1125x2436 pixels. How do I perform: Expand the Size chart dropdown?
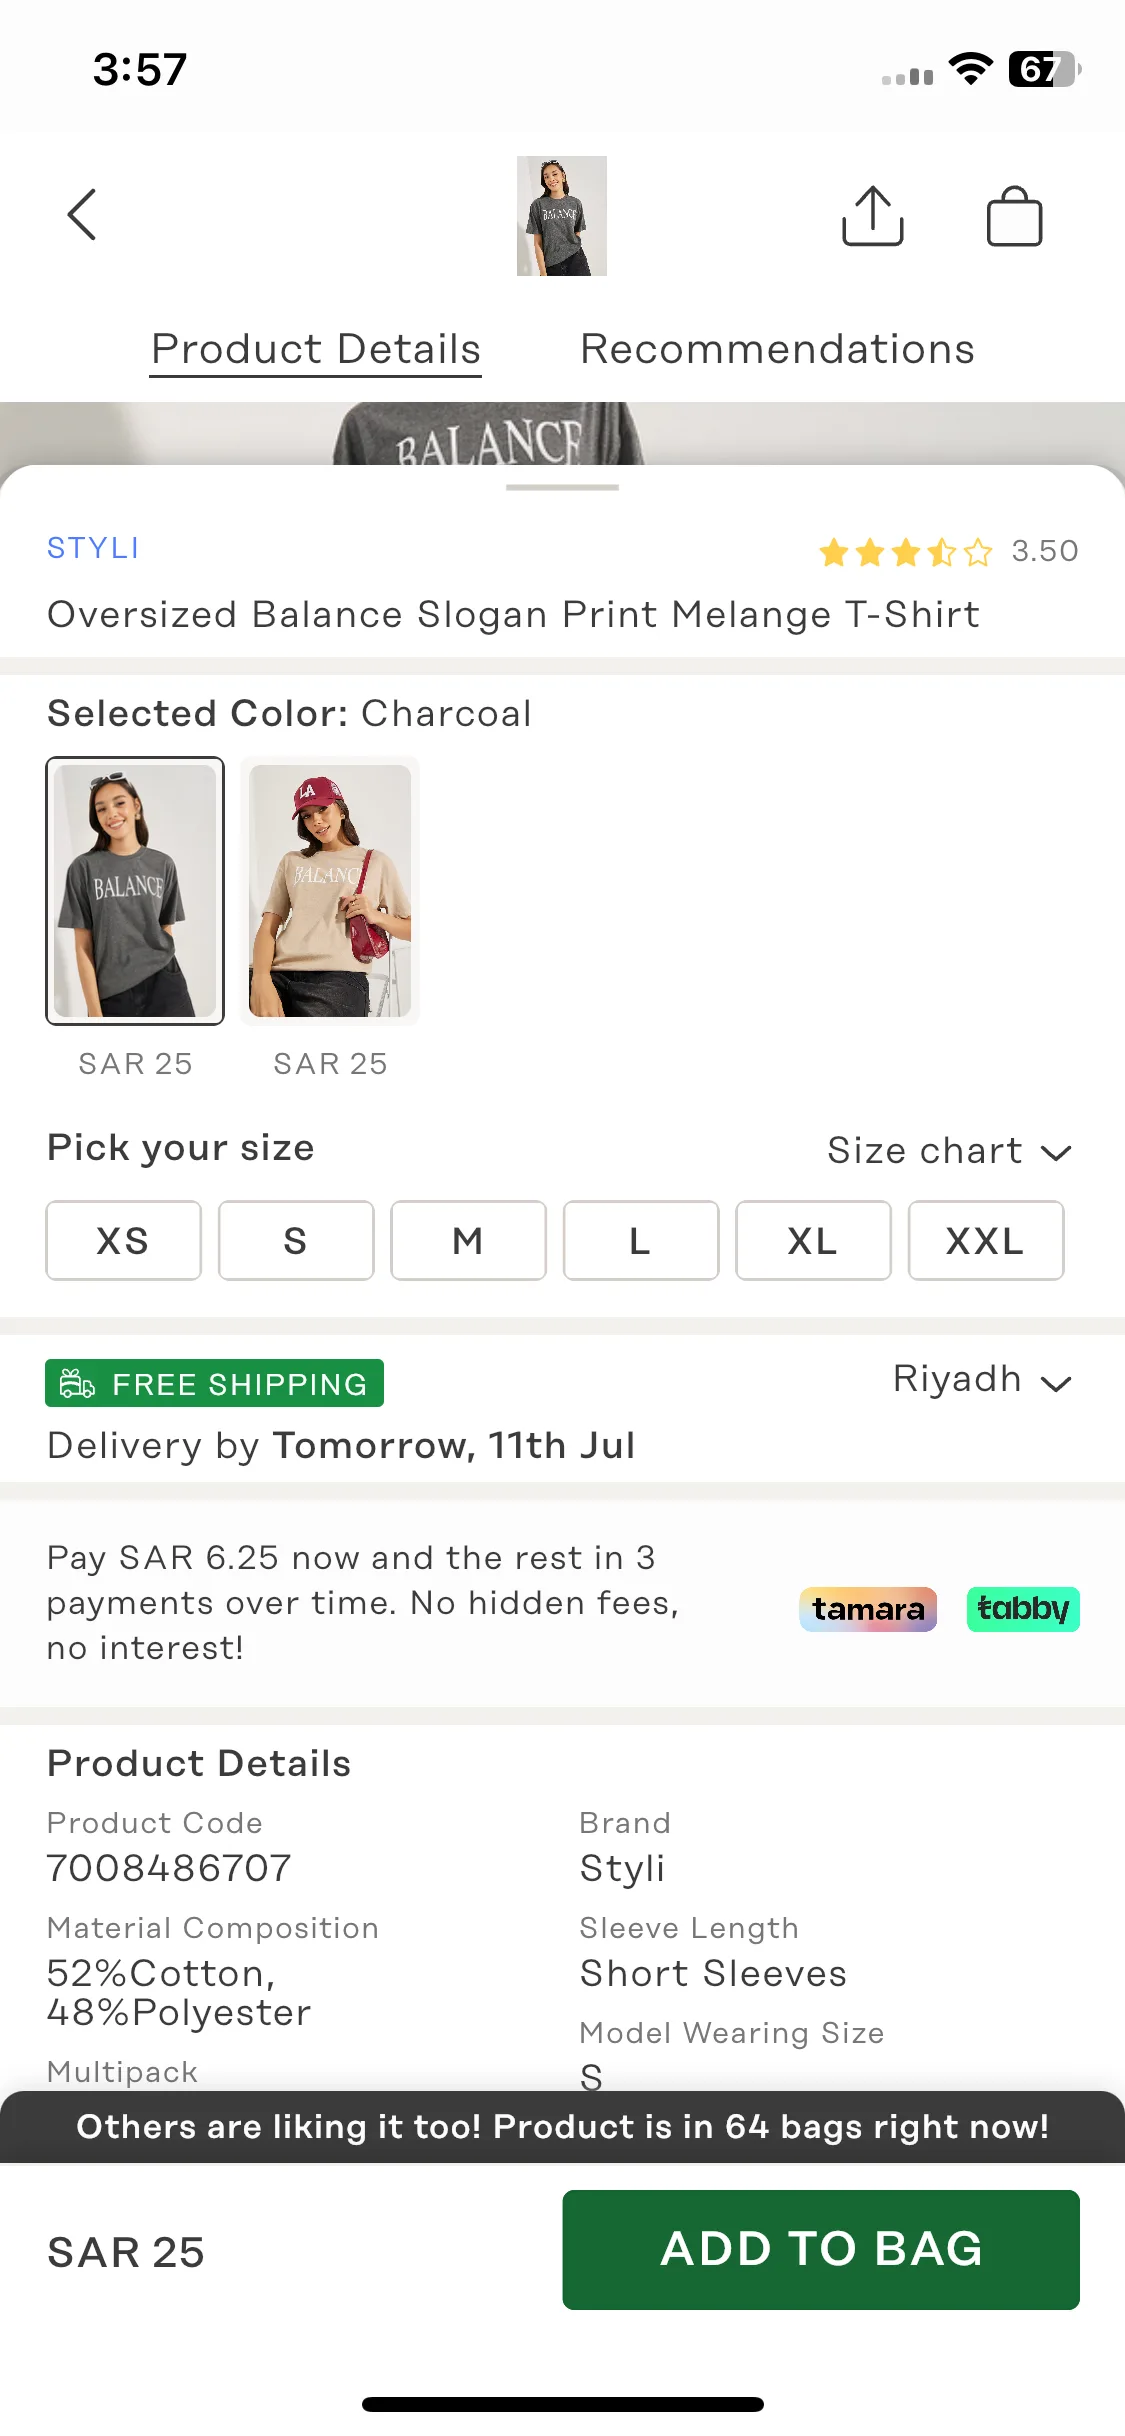(x=949, y=1151)
